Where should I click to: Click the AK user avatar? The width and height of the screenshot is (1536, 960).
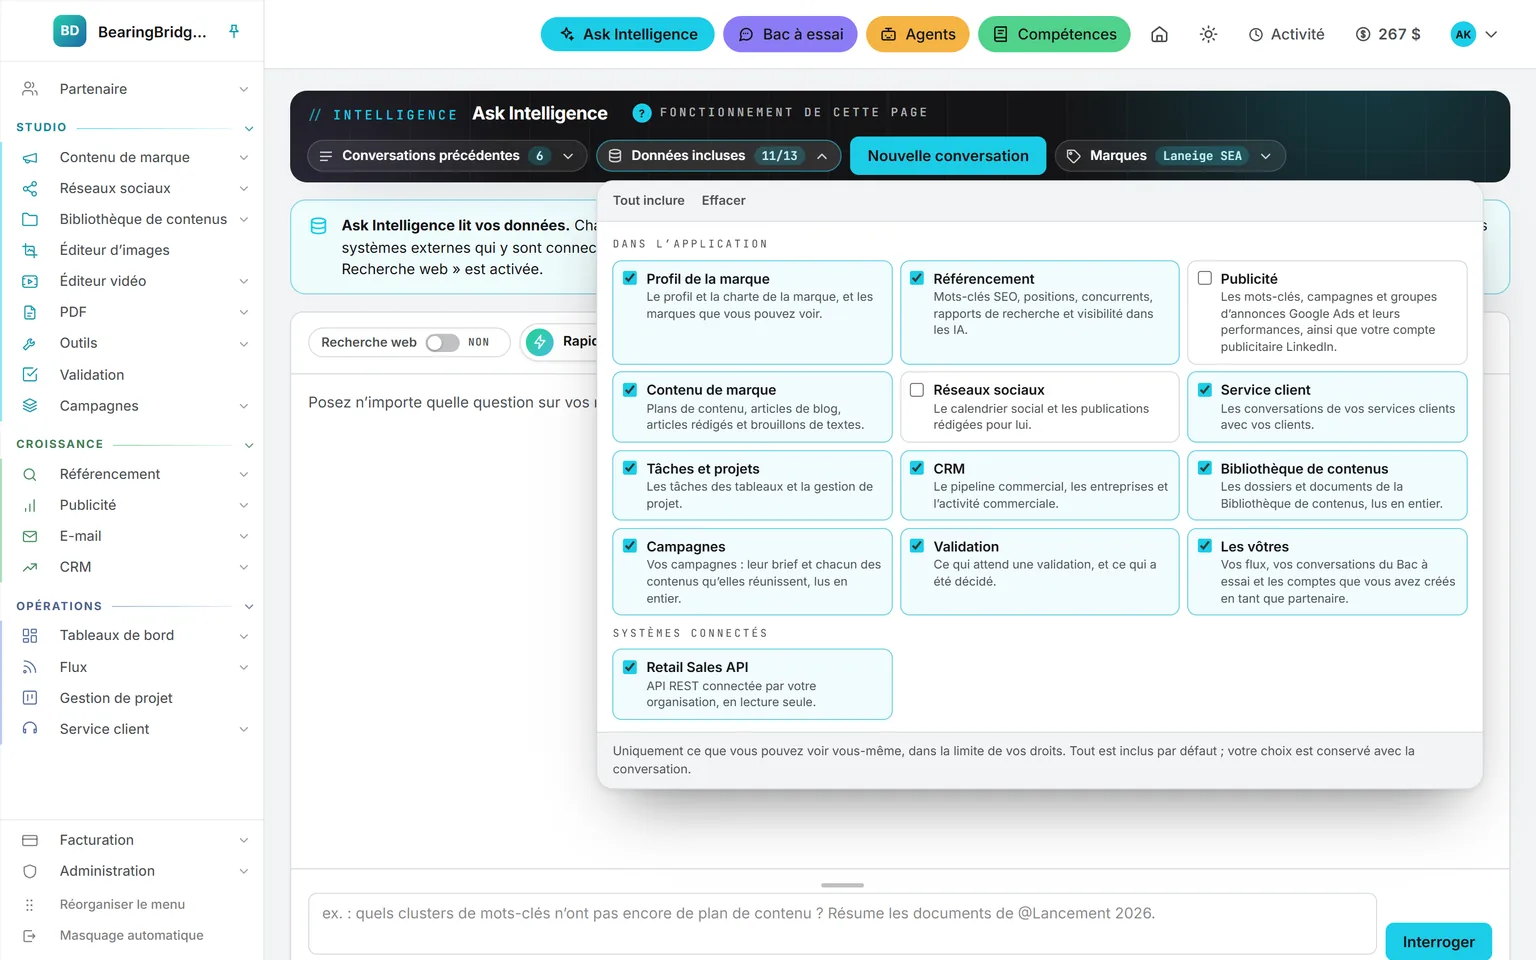(x=1463, y=34)
